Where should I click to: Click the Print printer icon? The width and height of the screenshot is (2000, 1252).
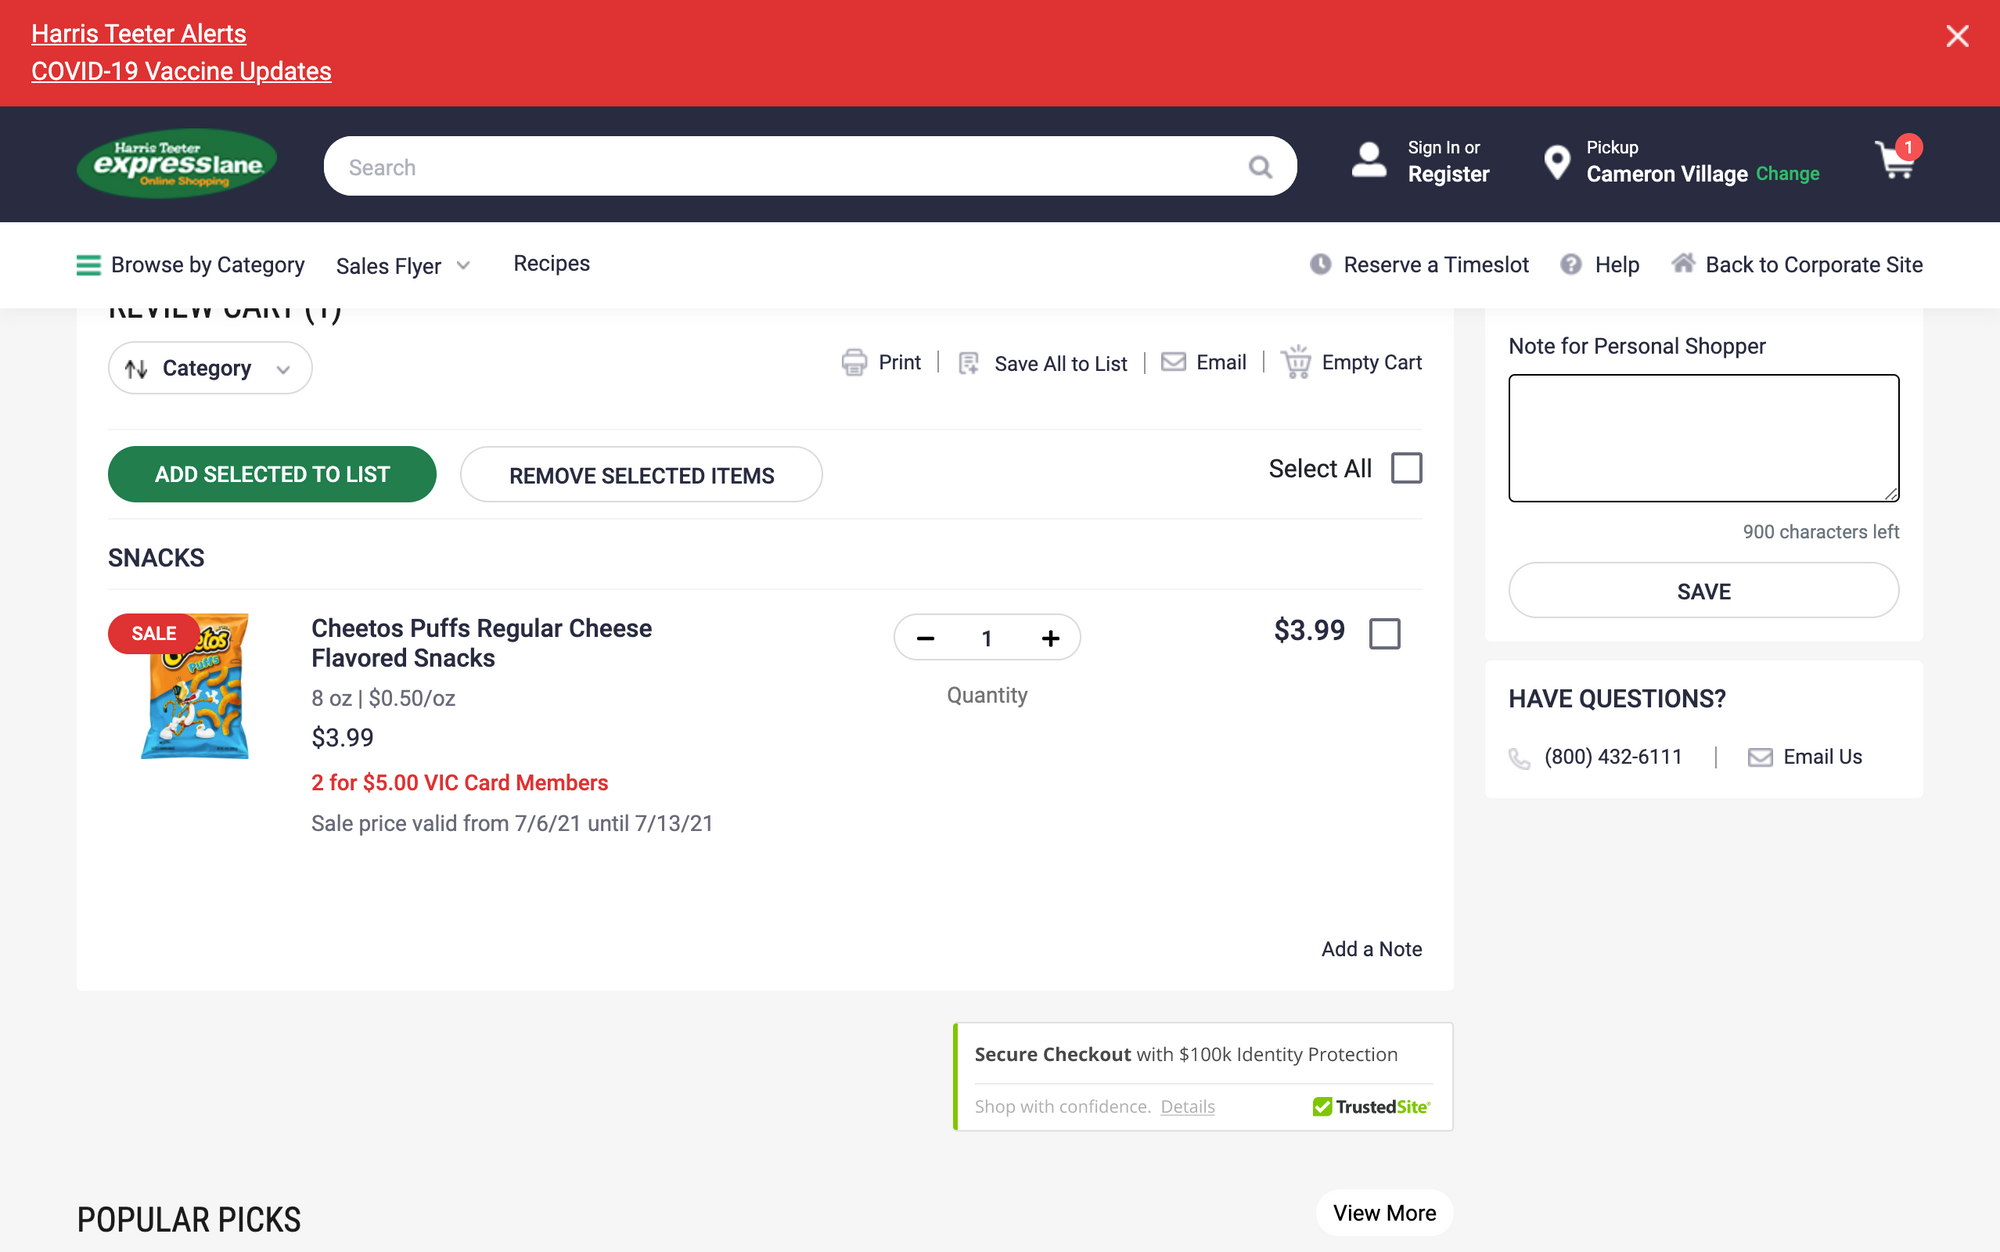point(854,362)
